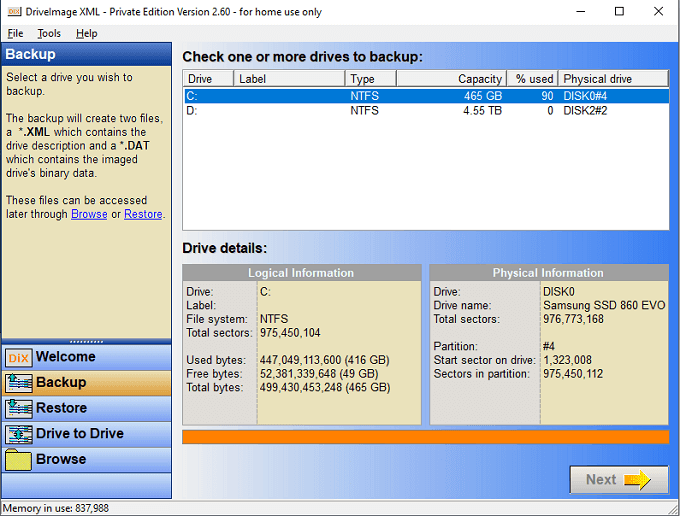Click the DiX Welcome icon in sidebar
The width and height of the screenshot is (680, 516).
tap(19, 357)
